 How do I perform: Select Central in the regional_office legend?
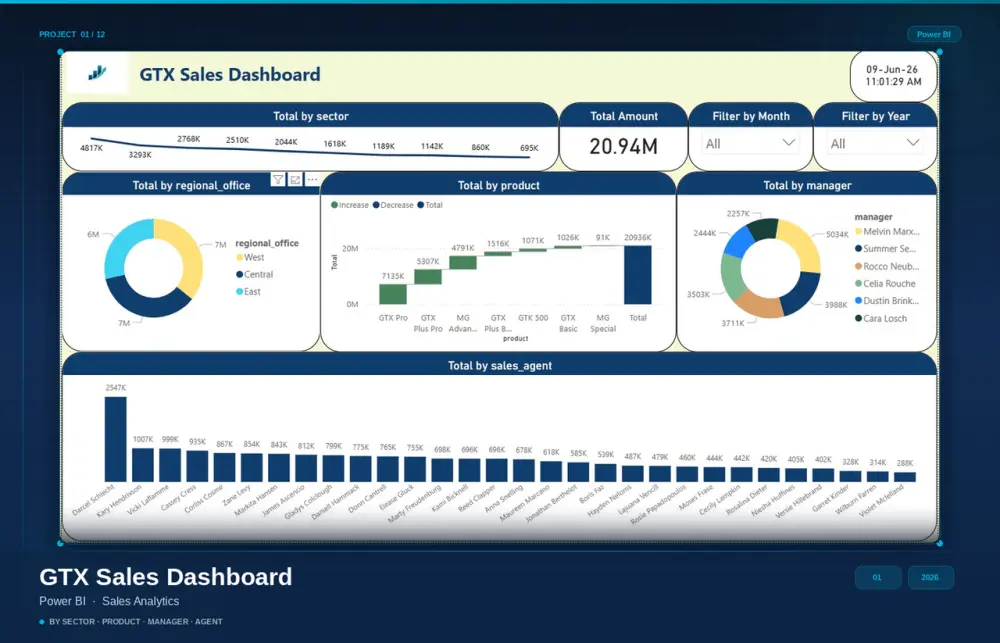click(x=254, y=274)
